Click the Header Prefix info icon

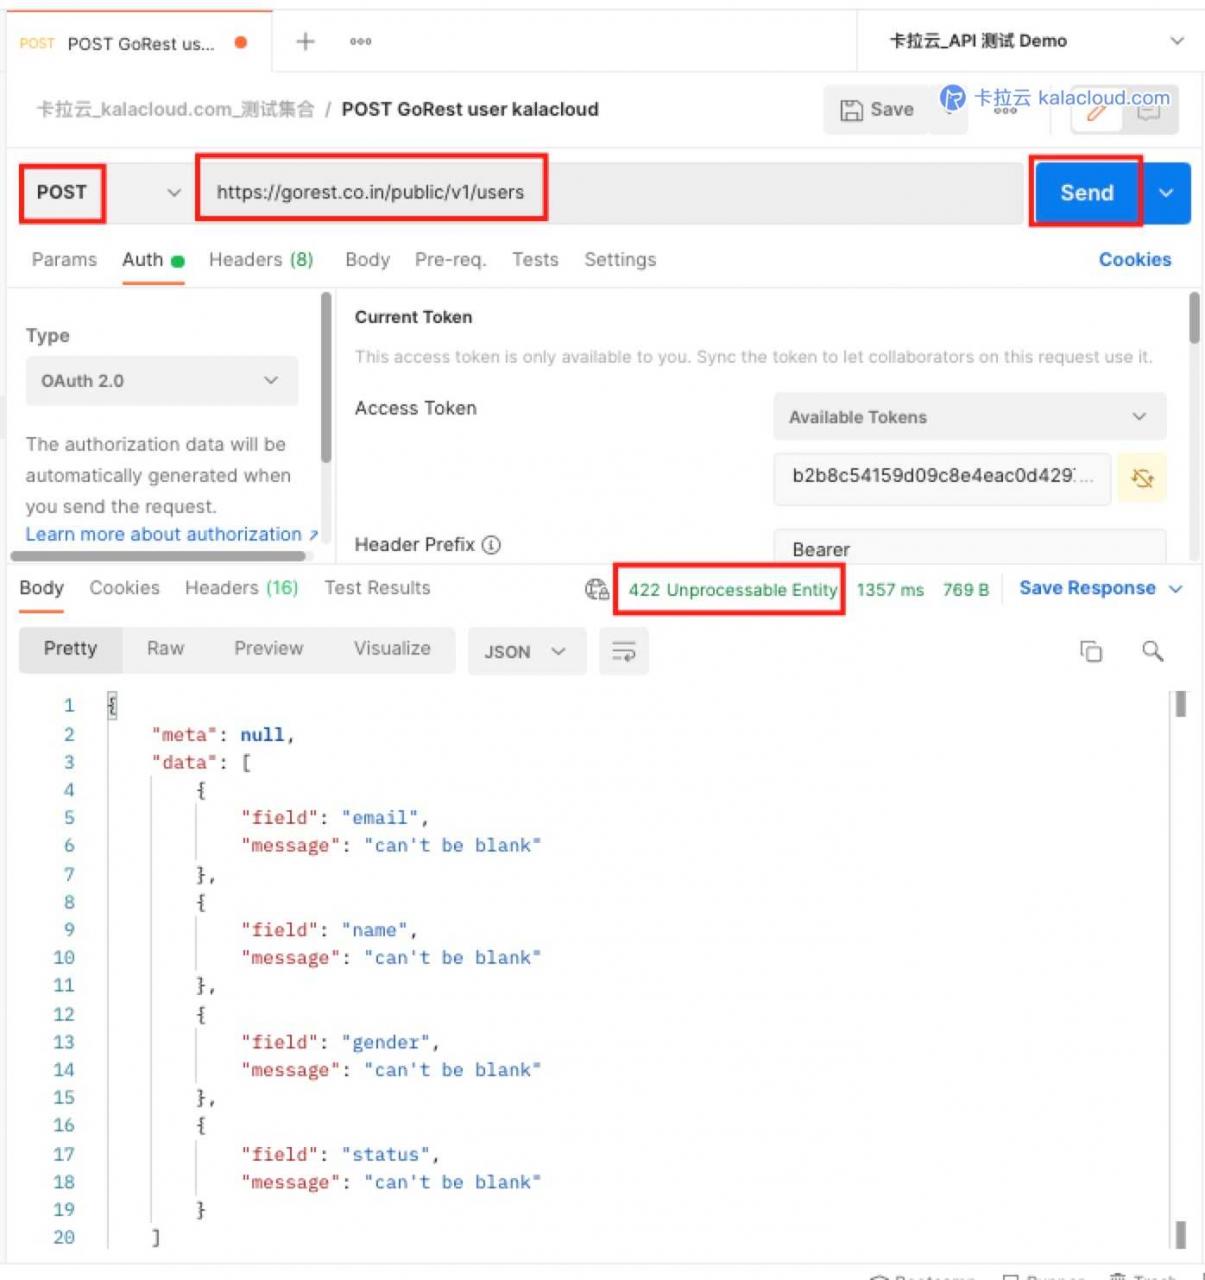click(x=491, y=545)
